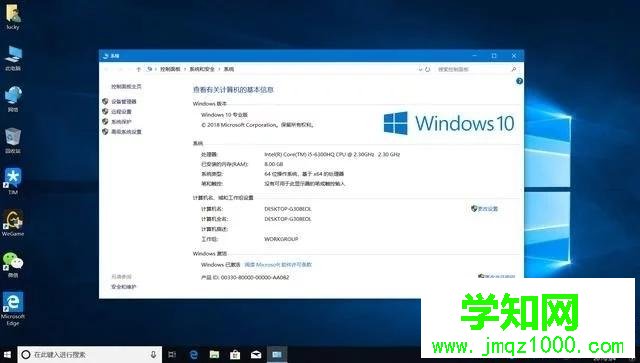Open 高级系统设置 (Advanced system settings) link
This screenshot has height=363, width=640.
127,132
